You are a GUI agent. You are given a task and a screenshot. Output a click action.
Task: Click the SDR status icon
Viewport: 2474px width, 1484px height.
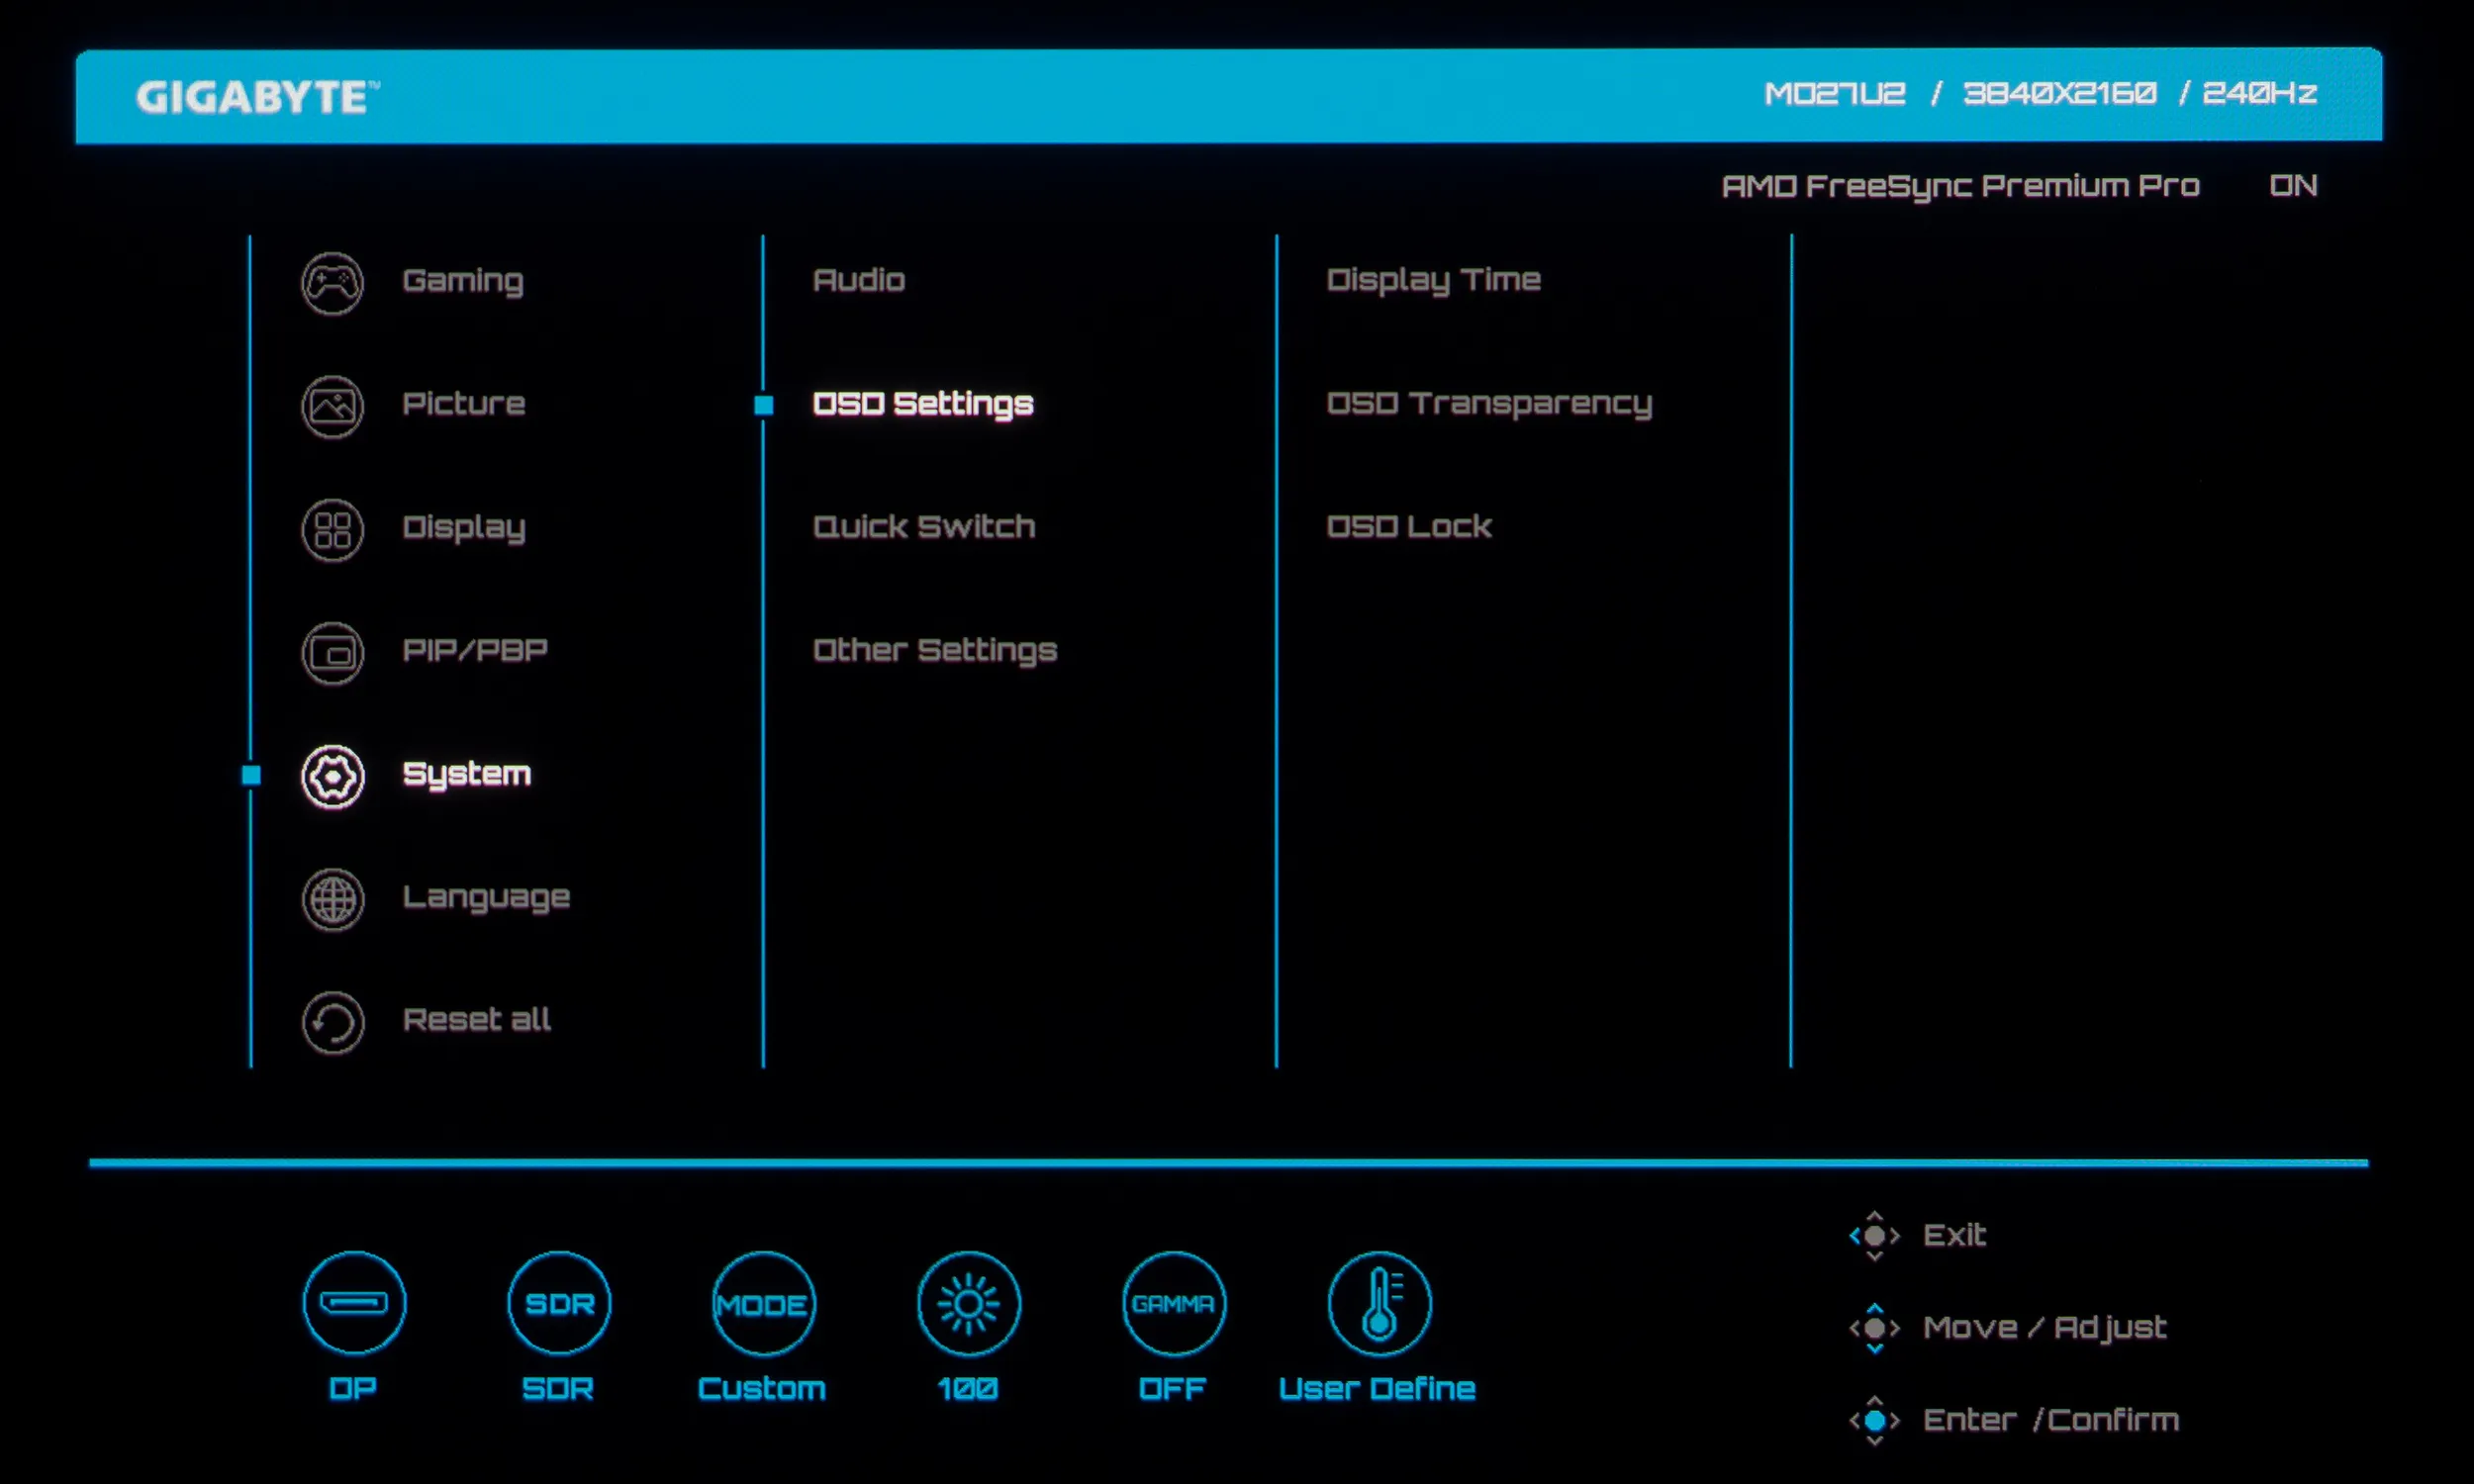[559, 1302]
